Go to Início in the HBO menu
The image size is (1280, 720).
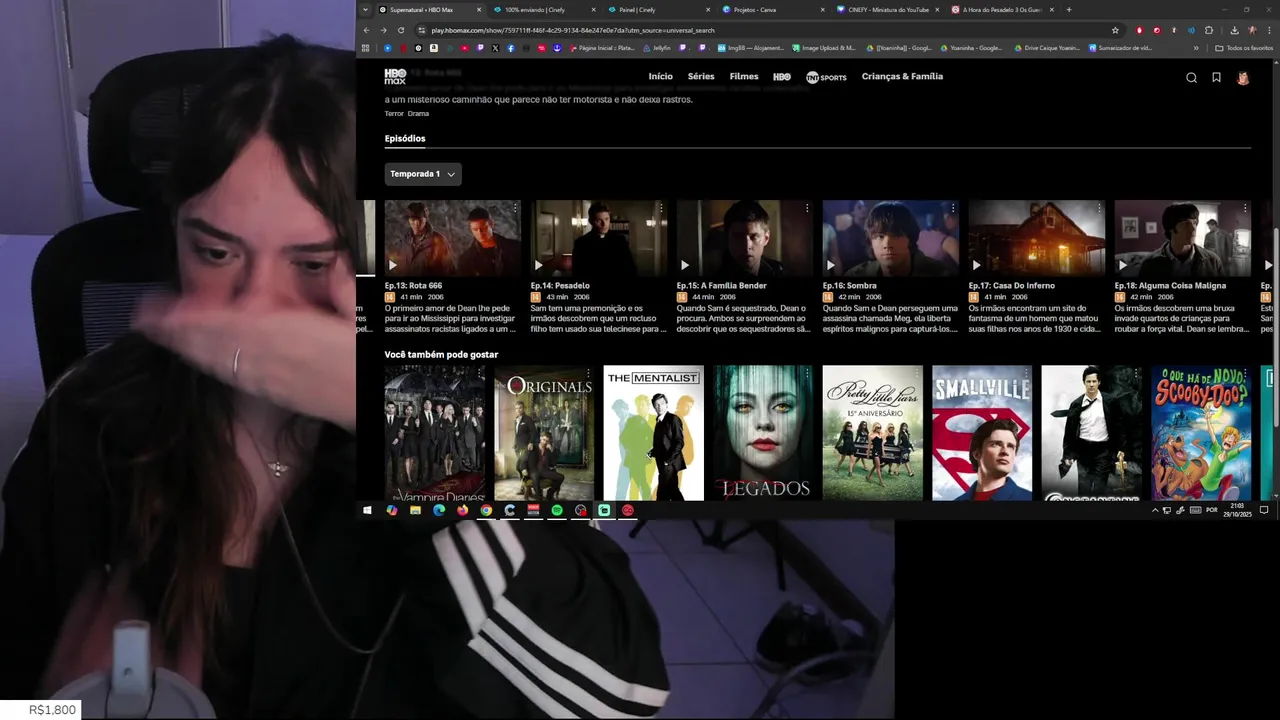(x=660, y=77)
